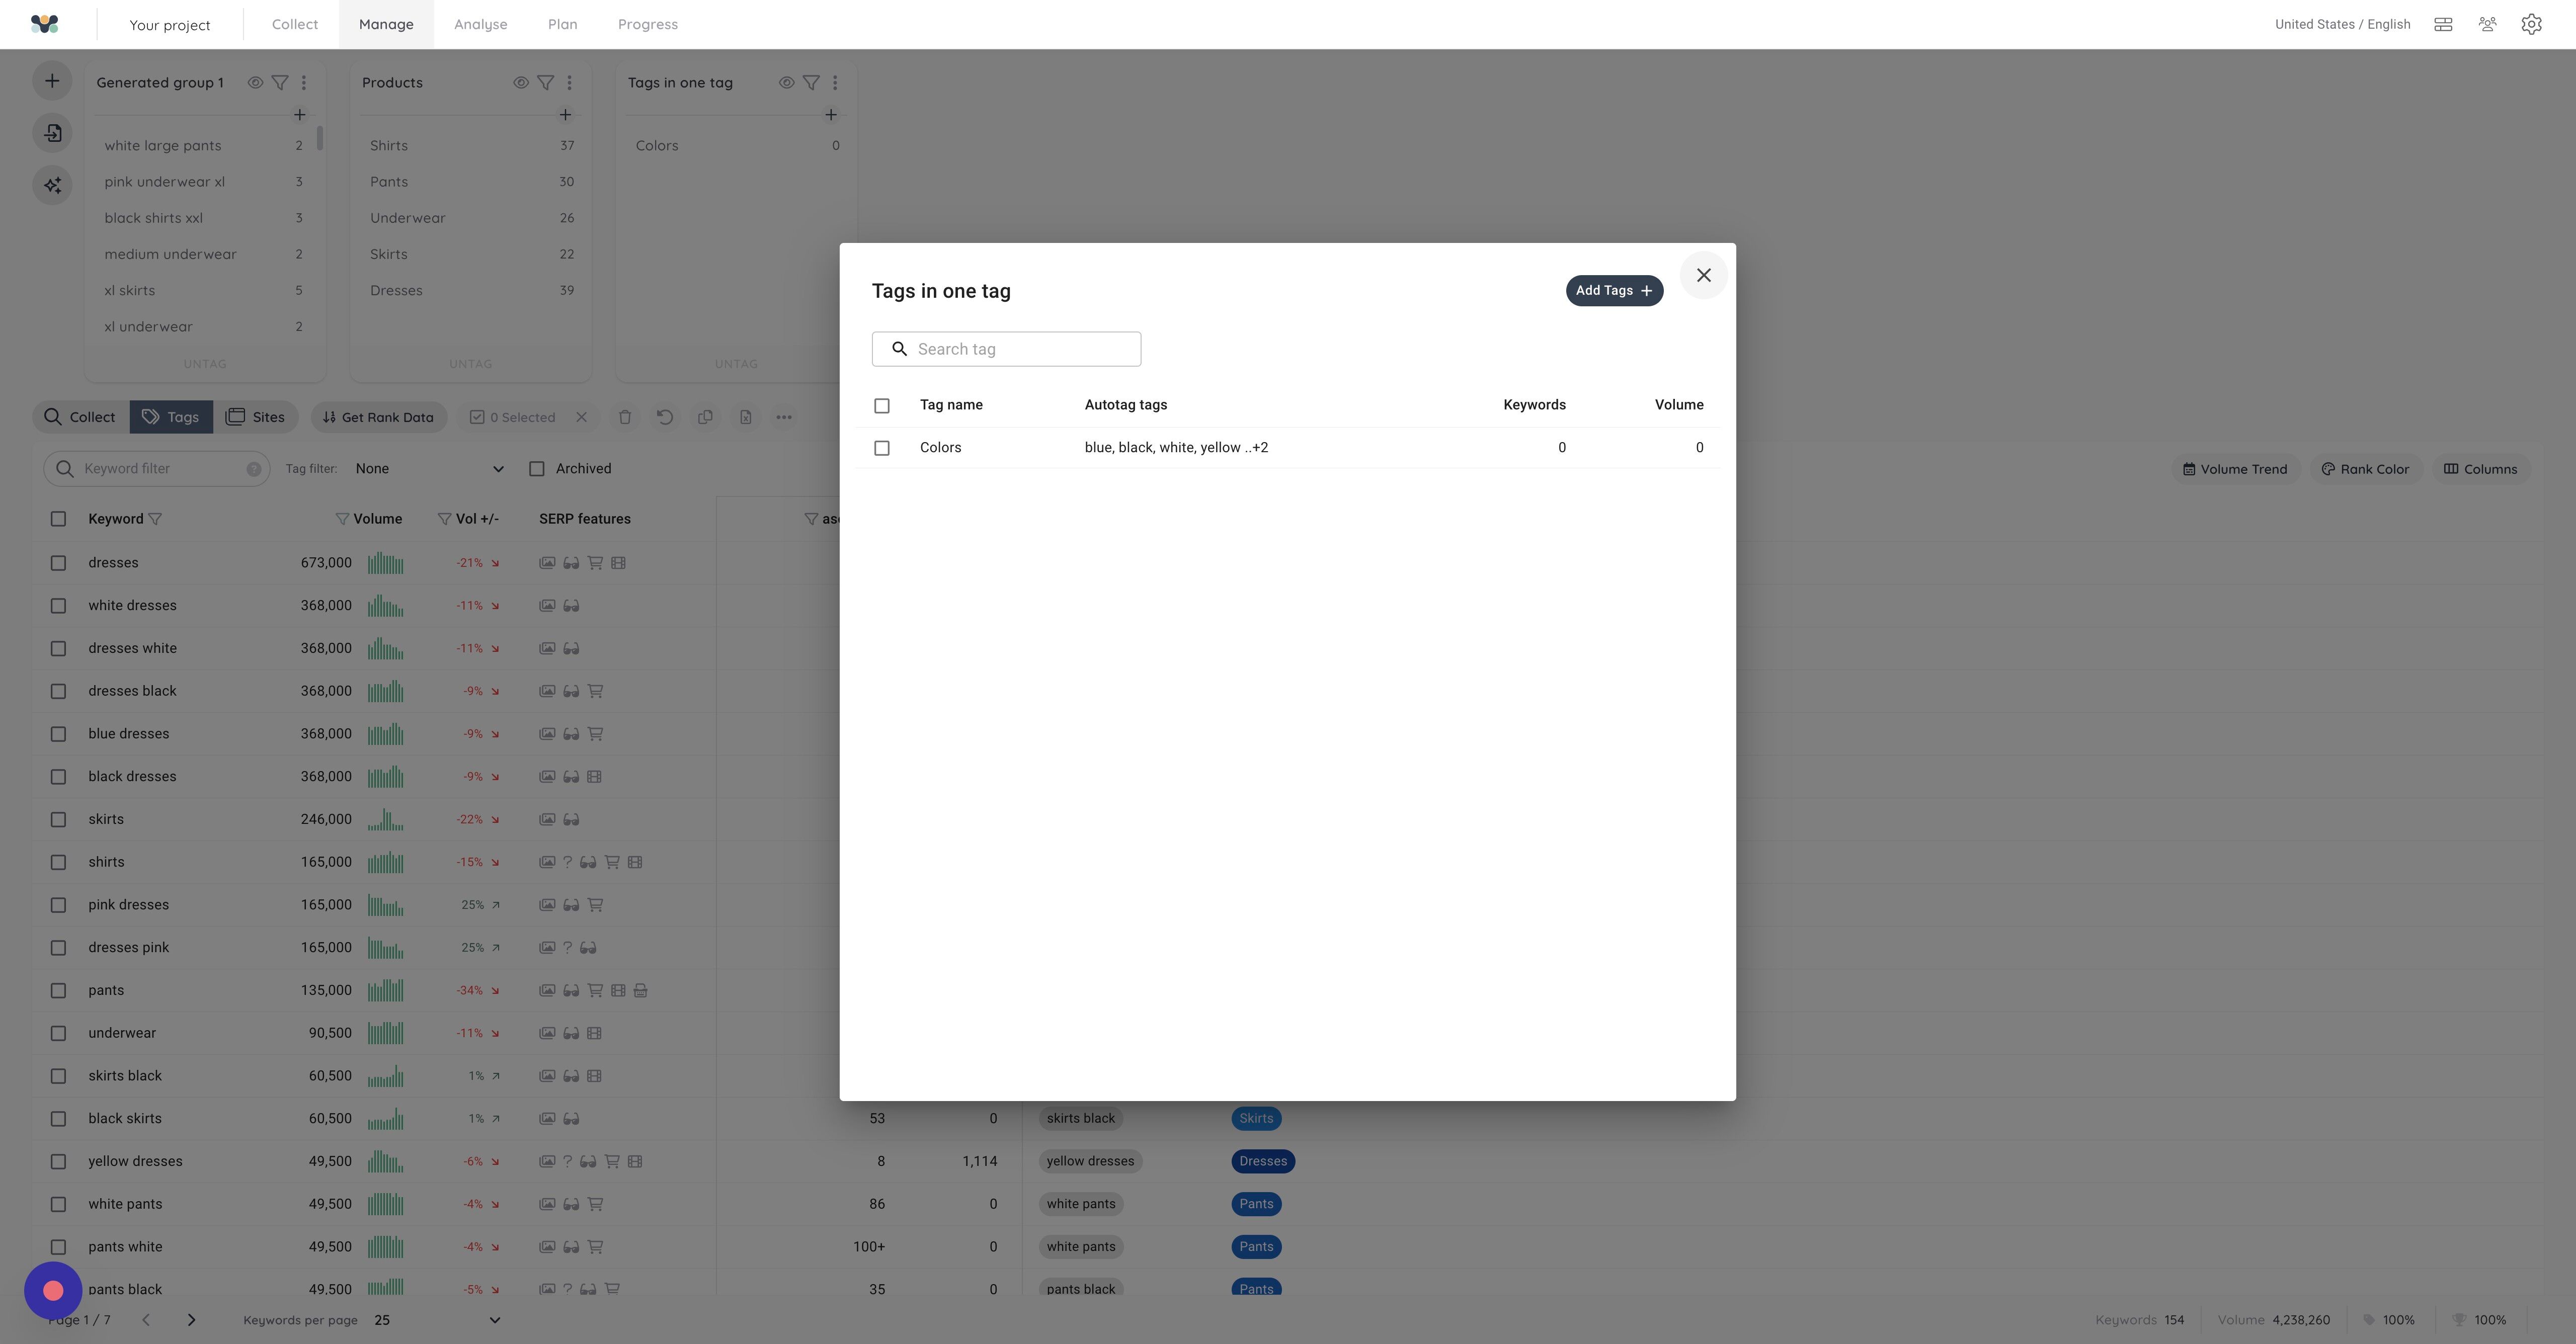Viewport: 2576px width, 1344px height.
Task: Click the keyword filter help icon
Action: [x=254, y=469]
